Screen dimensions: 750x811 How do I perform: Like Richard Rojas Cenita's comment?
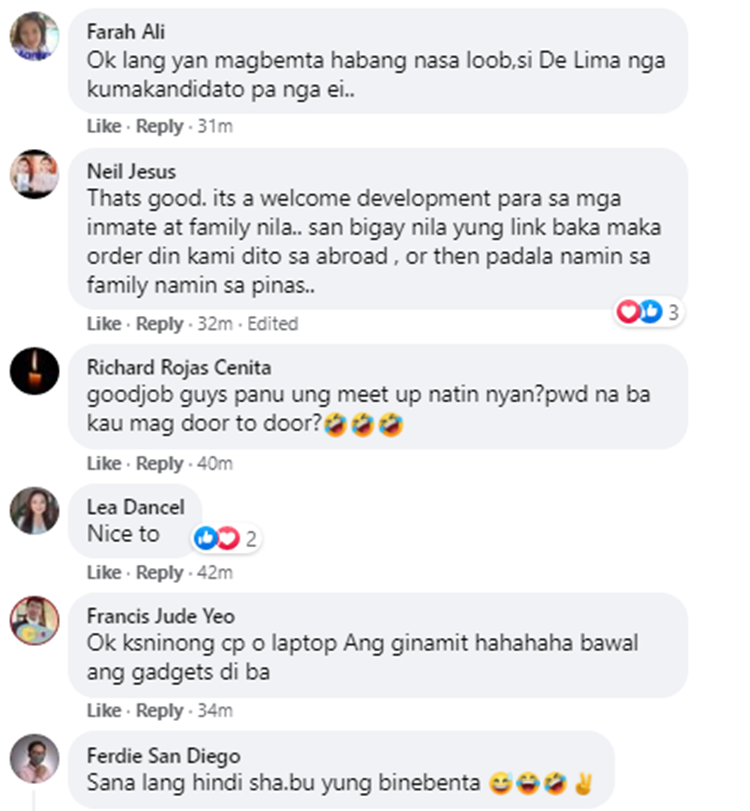click(104, 463)
